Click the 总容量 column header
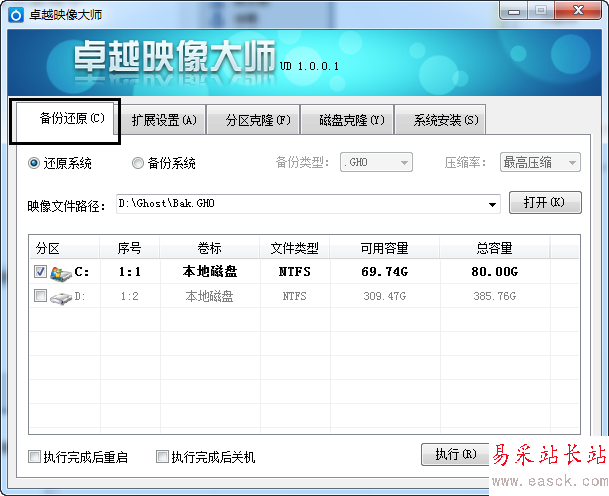The image size is (609, 496). 494,248
